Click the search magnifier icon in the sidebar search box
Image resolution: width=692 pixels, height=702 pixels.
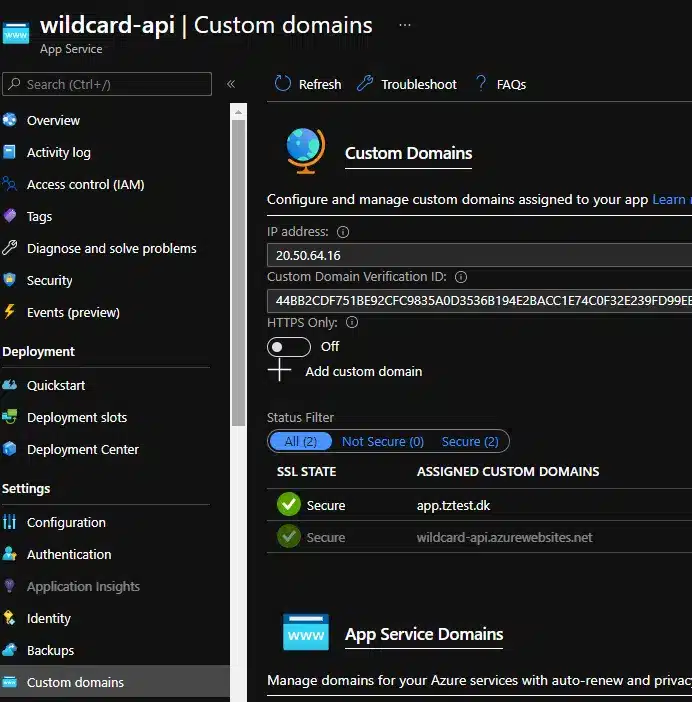point(14,84)
